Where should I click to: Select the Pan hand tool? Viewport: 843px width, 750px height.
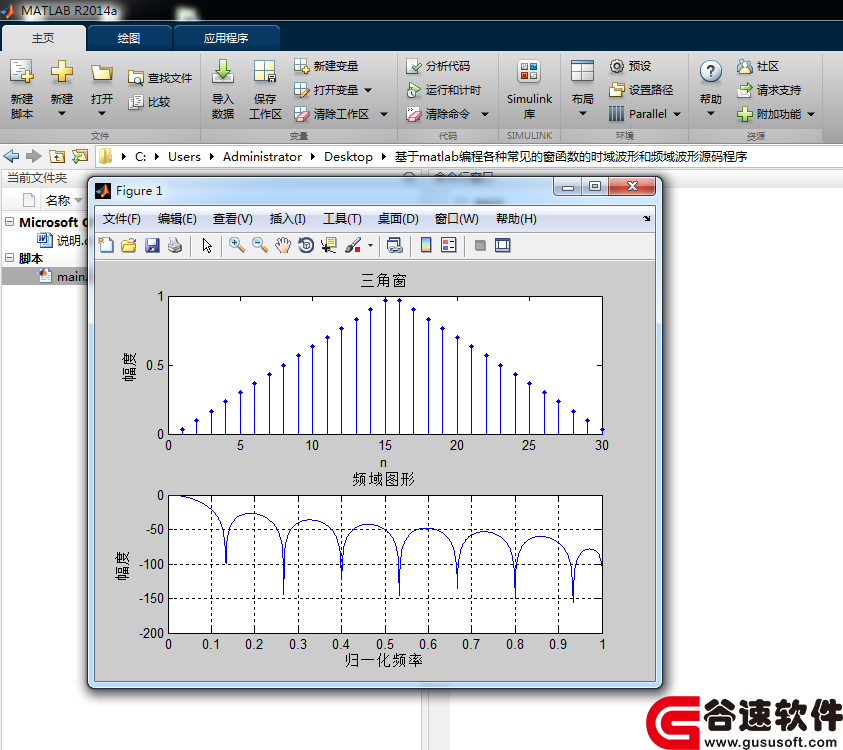pos(283,246)
